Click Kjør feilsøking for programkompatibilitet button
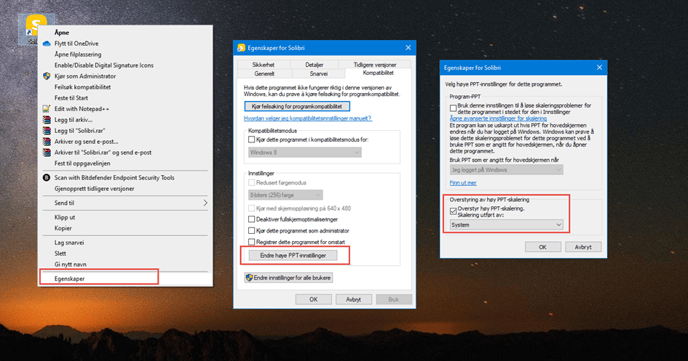 pyautogui.click(x=297, y=106)
